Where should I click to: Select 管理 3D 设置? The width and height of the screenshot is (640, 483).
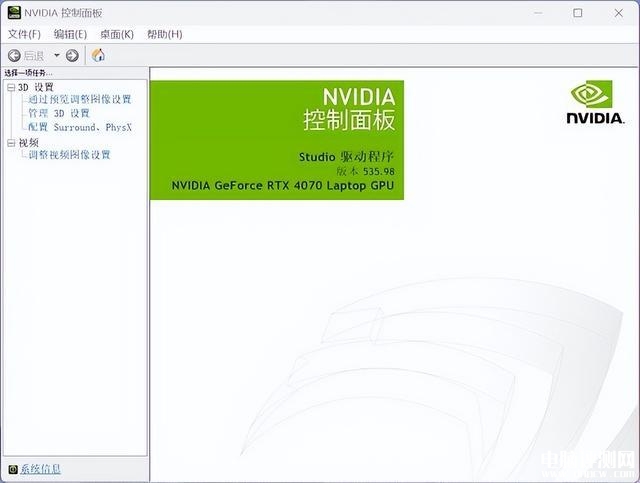pyautogui.click(x=58, y=113)
